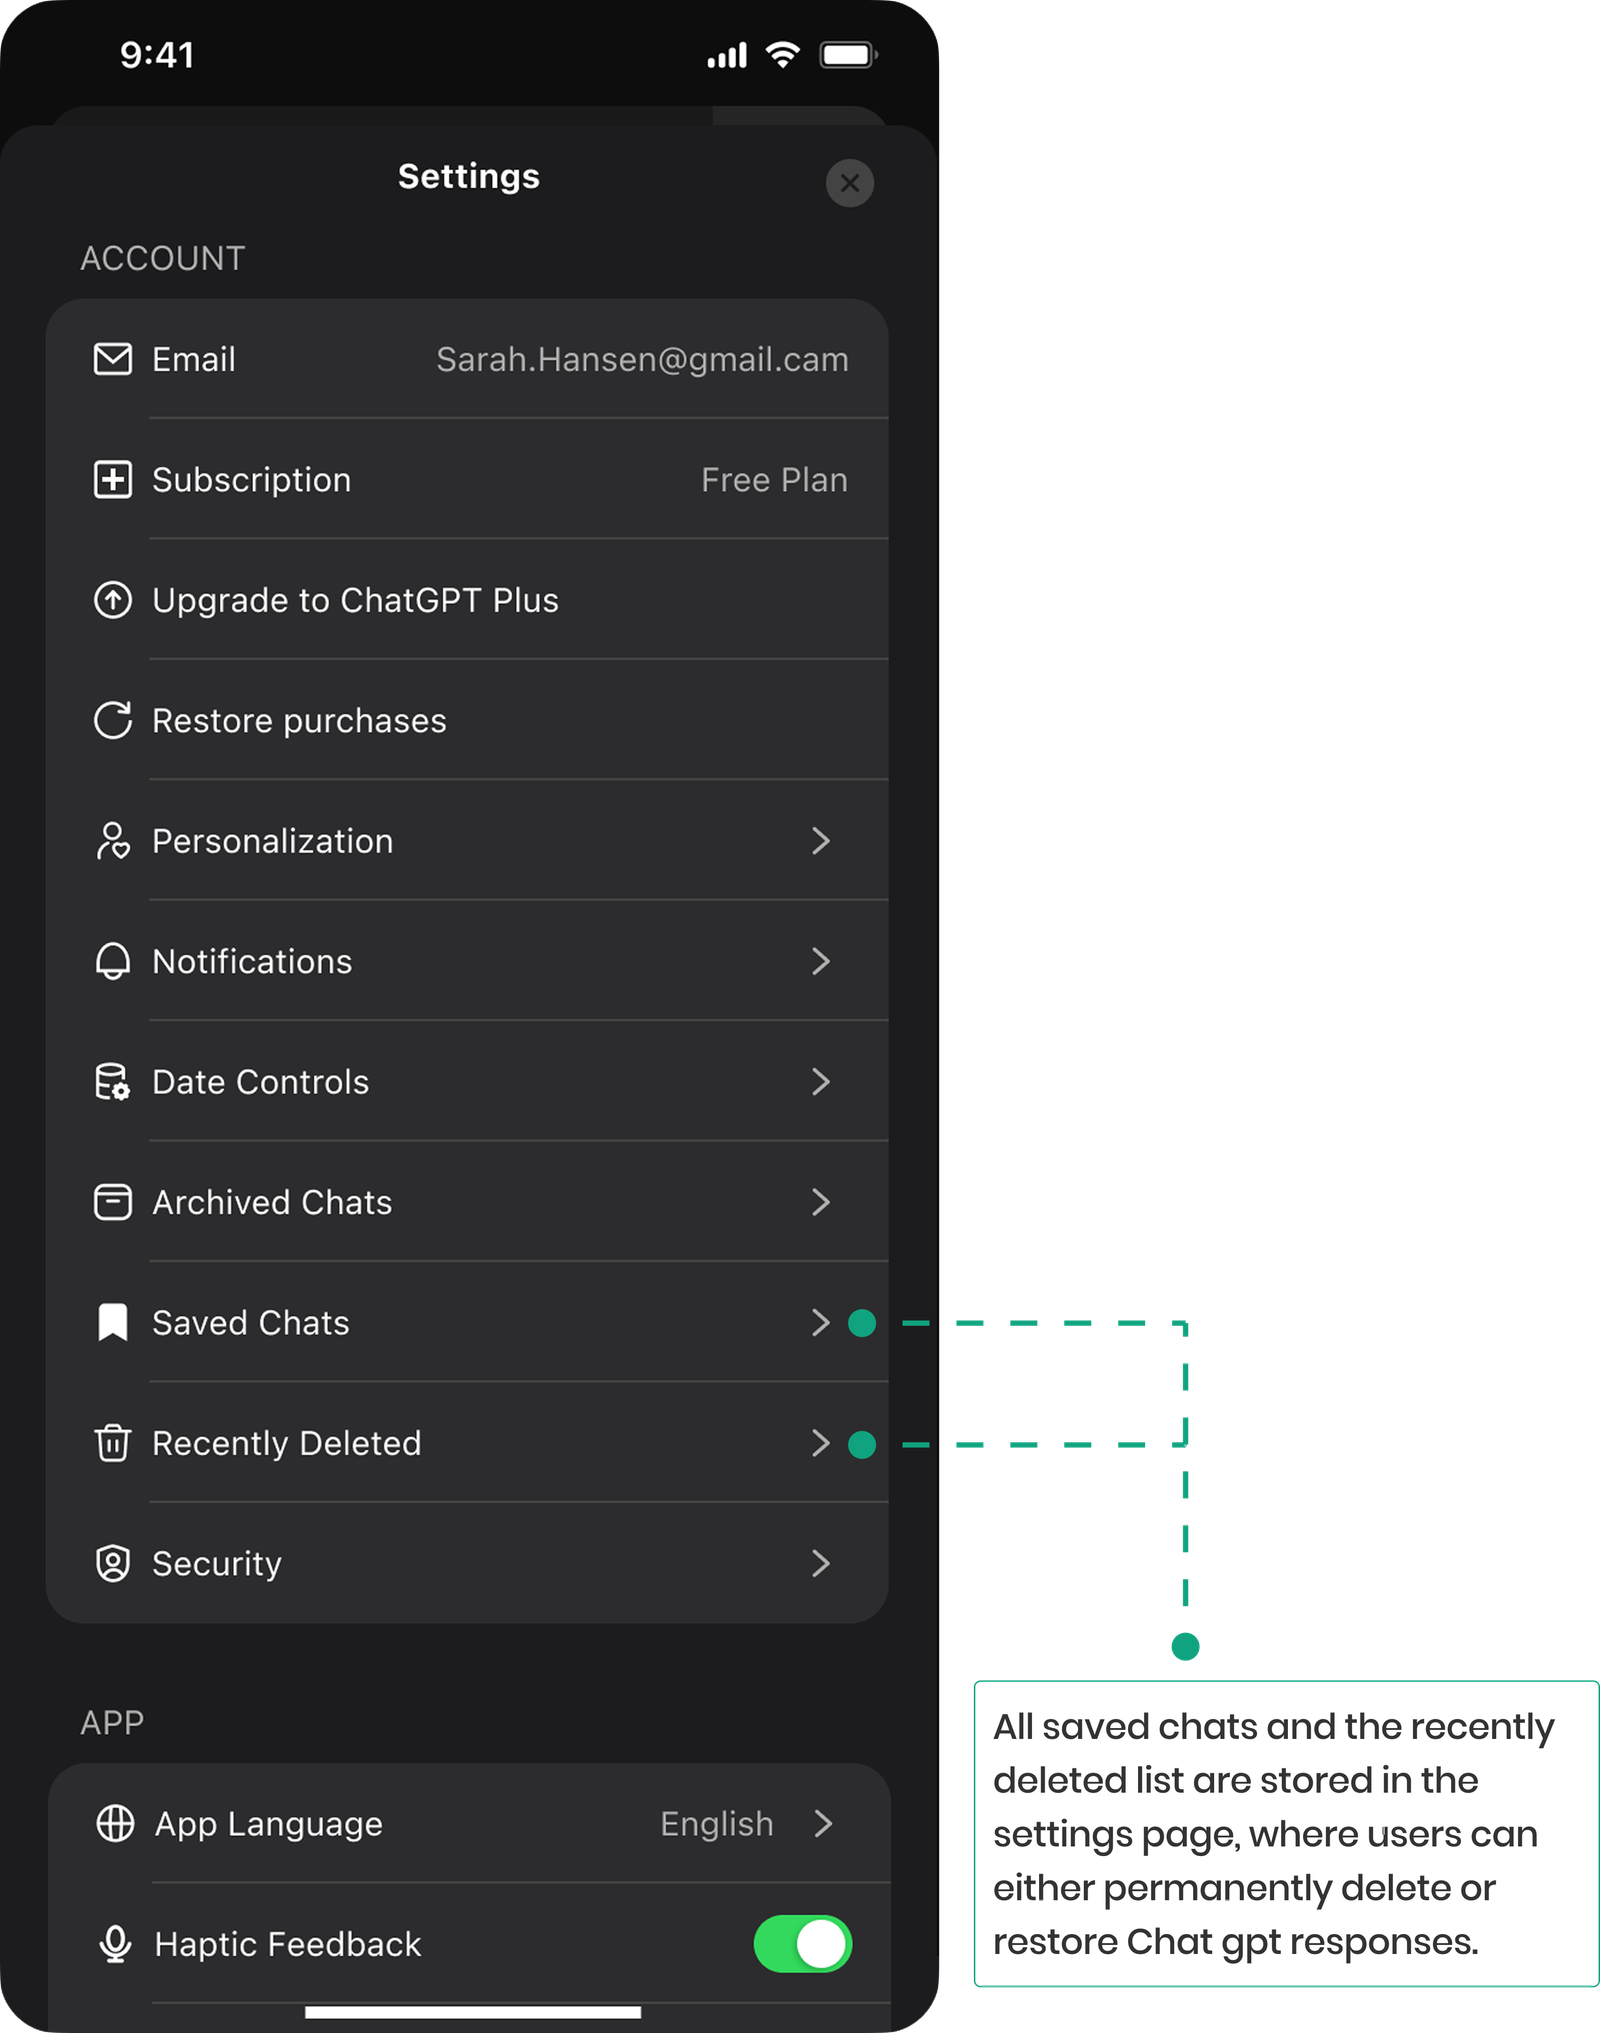Tap the Sarah.Hansen email address value

coord(642,360)
